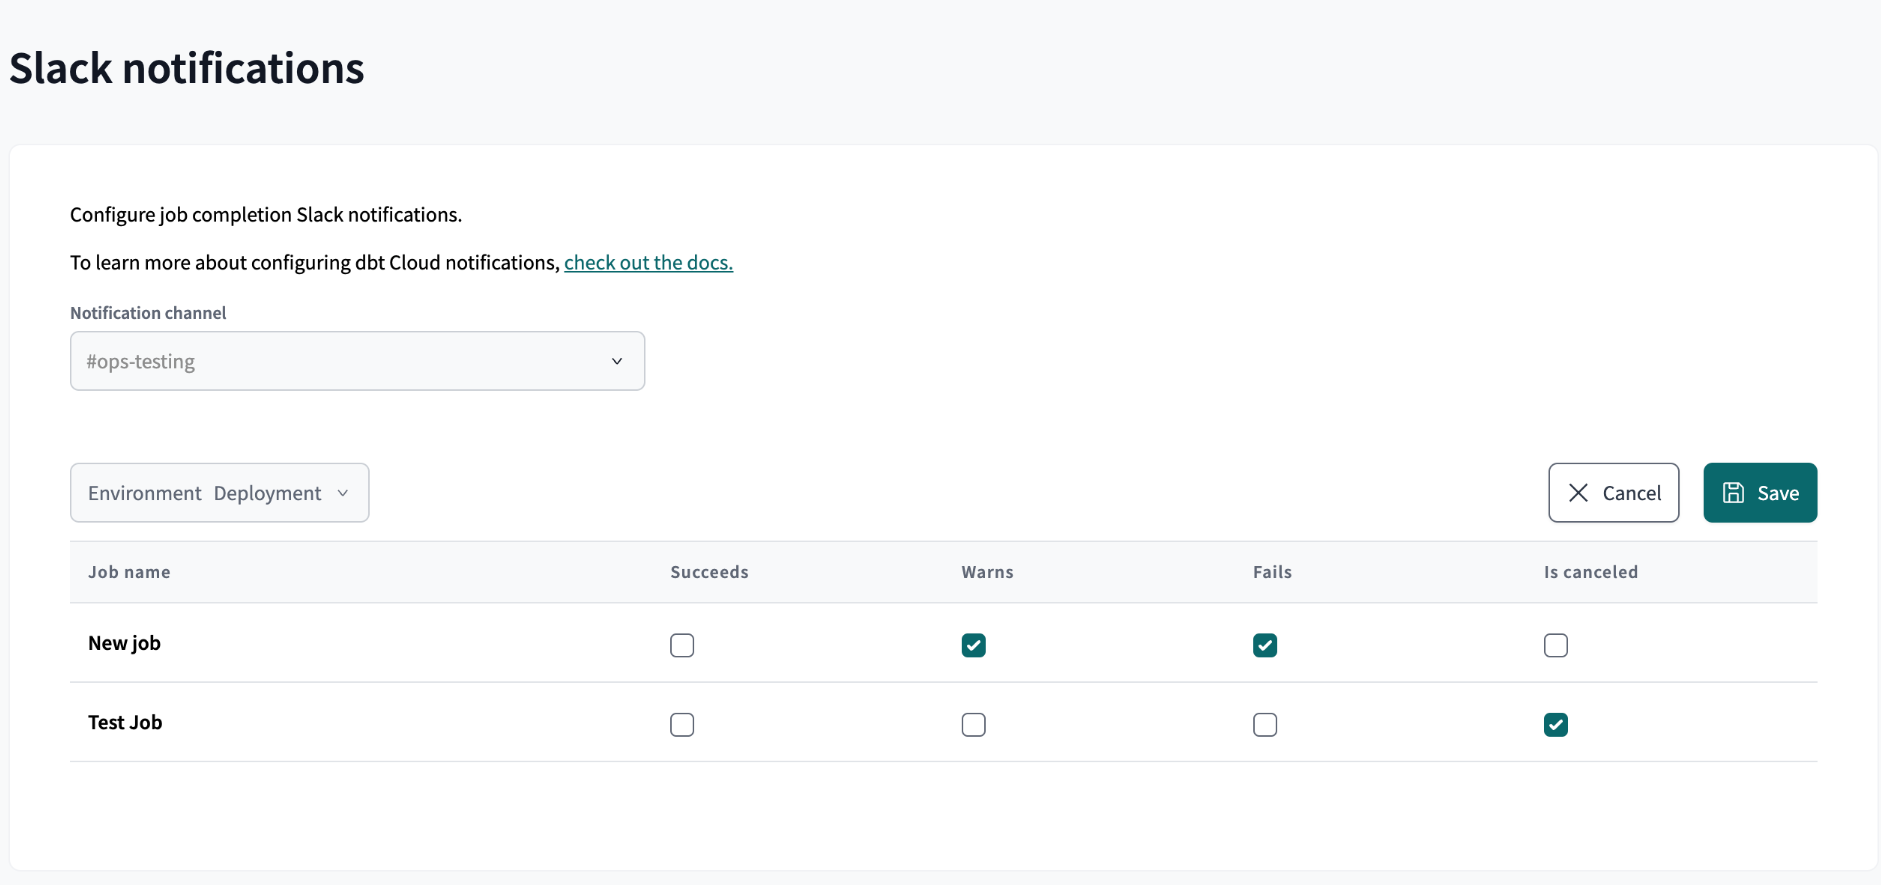The image size is (1881, 885).
Task: Uncheck Warns for New job
Action: coord(973,645)
